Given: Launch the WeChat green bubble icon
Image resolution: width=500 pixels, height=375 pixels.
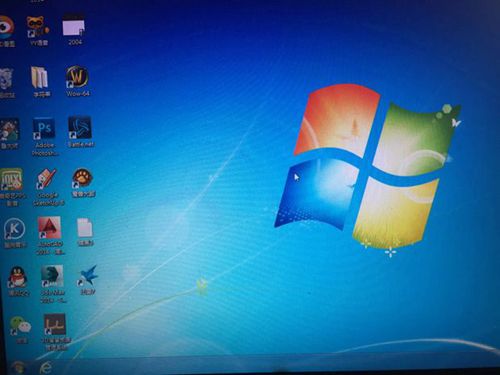Looking at the screenshot, I should point(20,325).
